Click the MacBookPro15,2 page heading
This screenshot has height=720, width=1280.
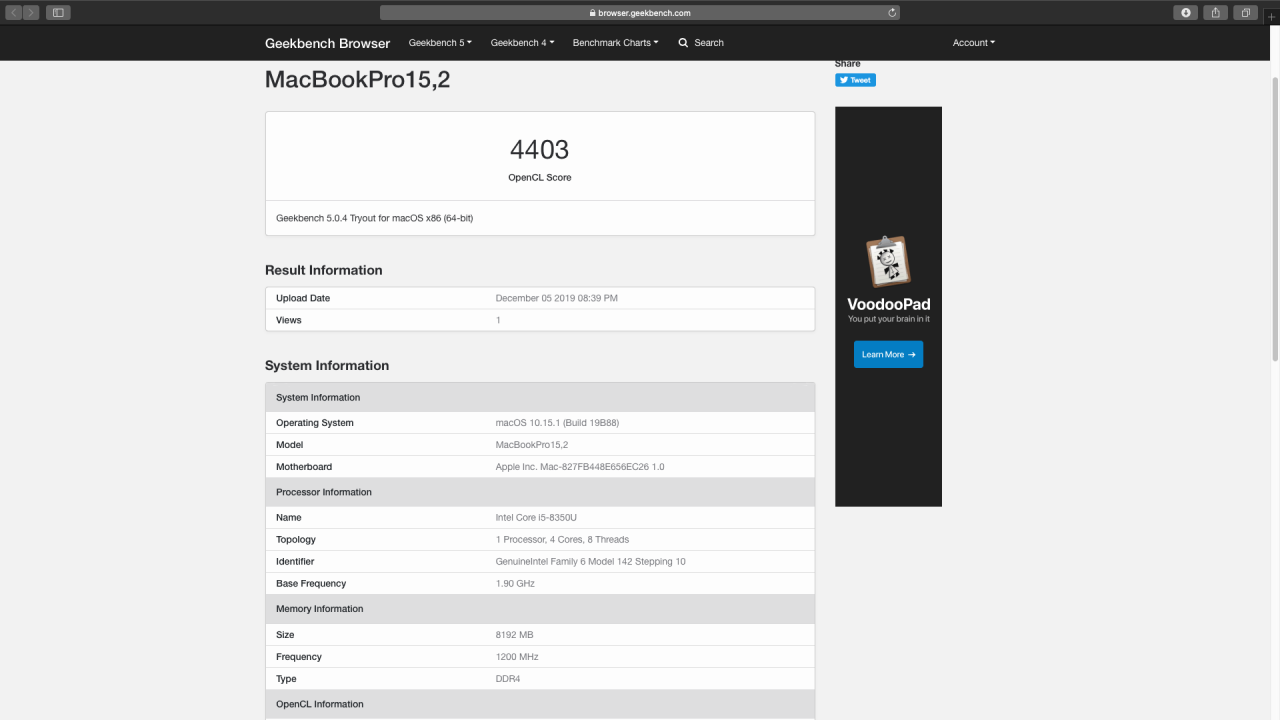click(x=357, y=80)
